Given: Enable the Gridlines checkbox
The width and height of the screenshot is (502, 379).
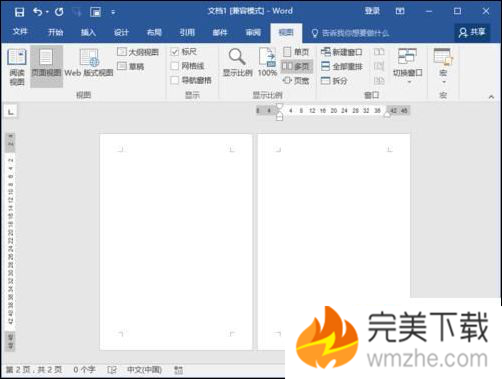Looking at the screenshot, I should click(175, 66).
